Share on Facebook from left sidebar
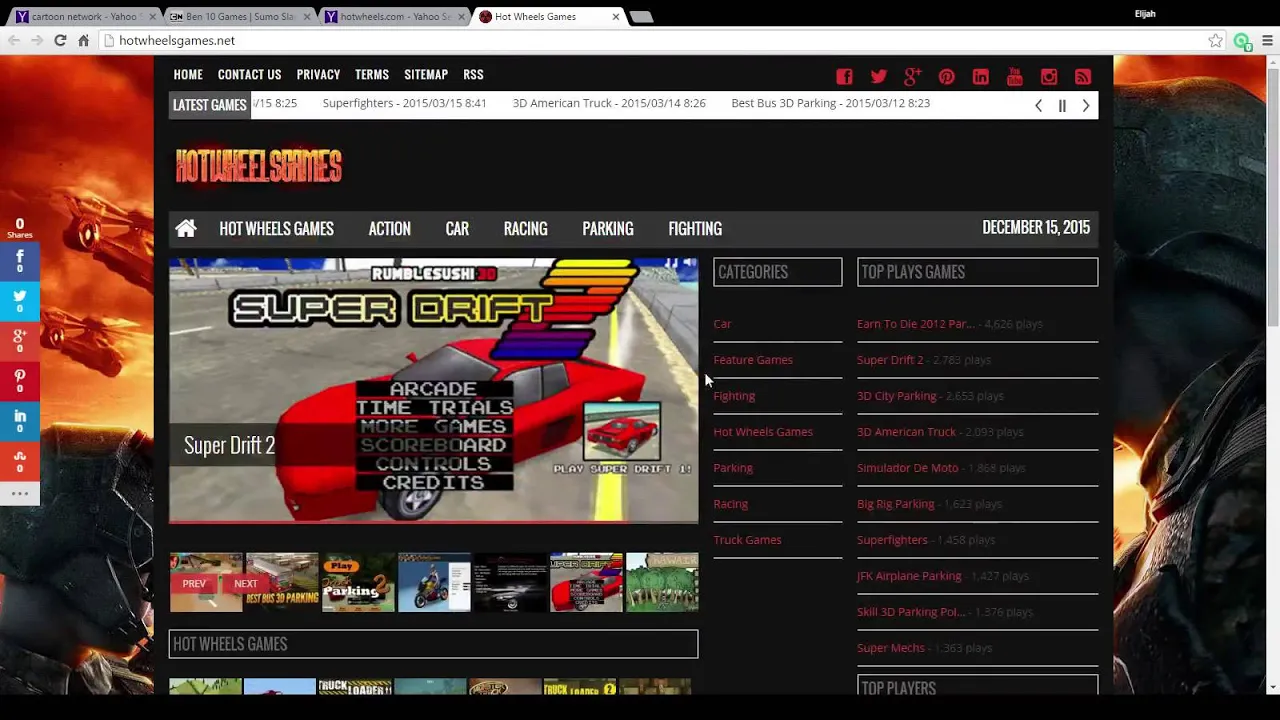This screenshot has height=720, width=1280. coord(19,261)
